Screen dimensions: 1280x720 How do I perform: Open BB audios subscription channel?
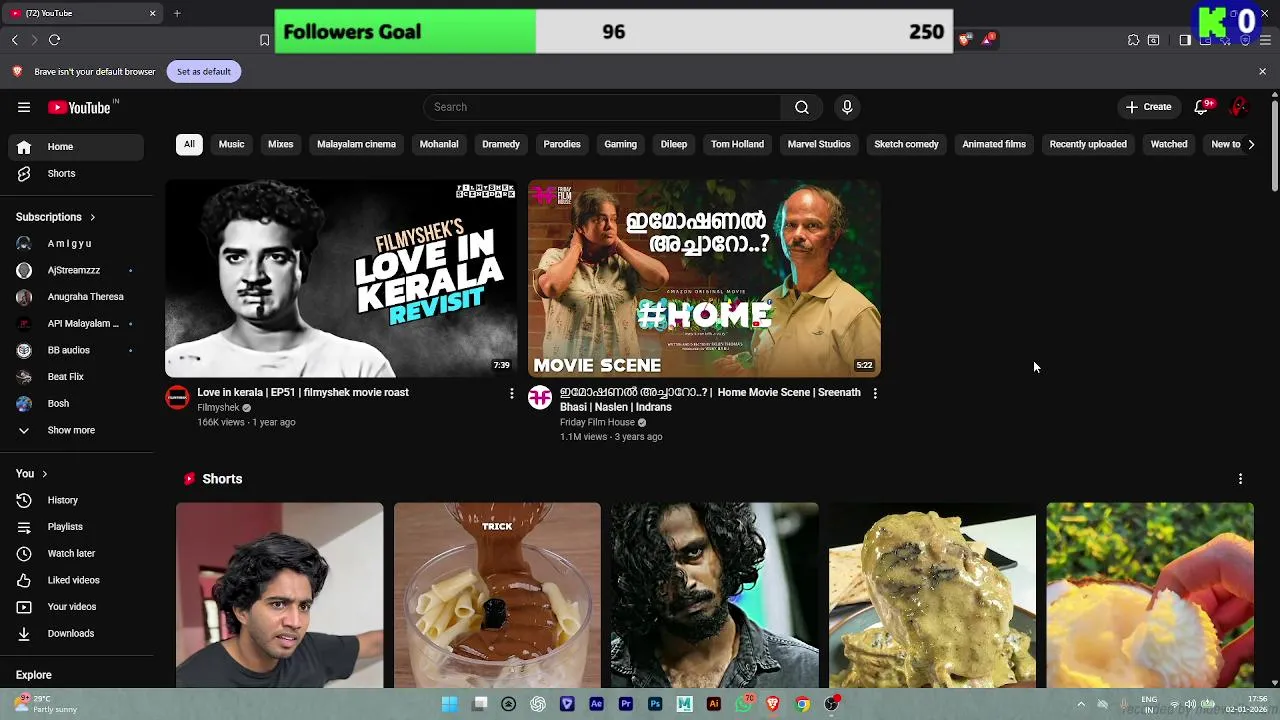coord(78,350)
